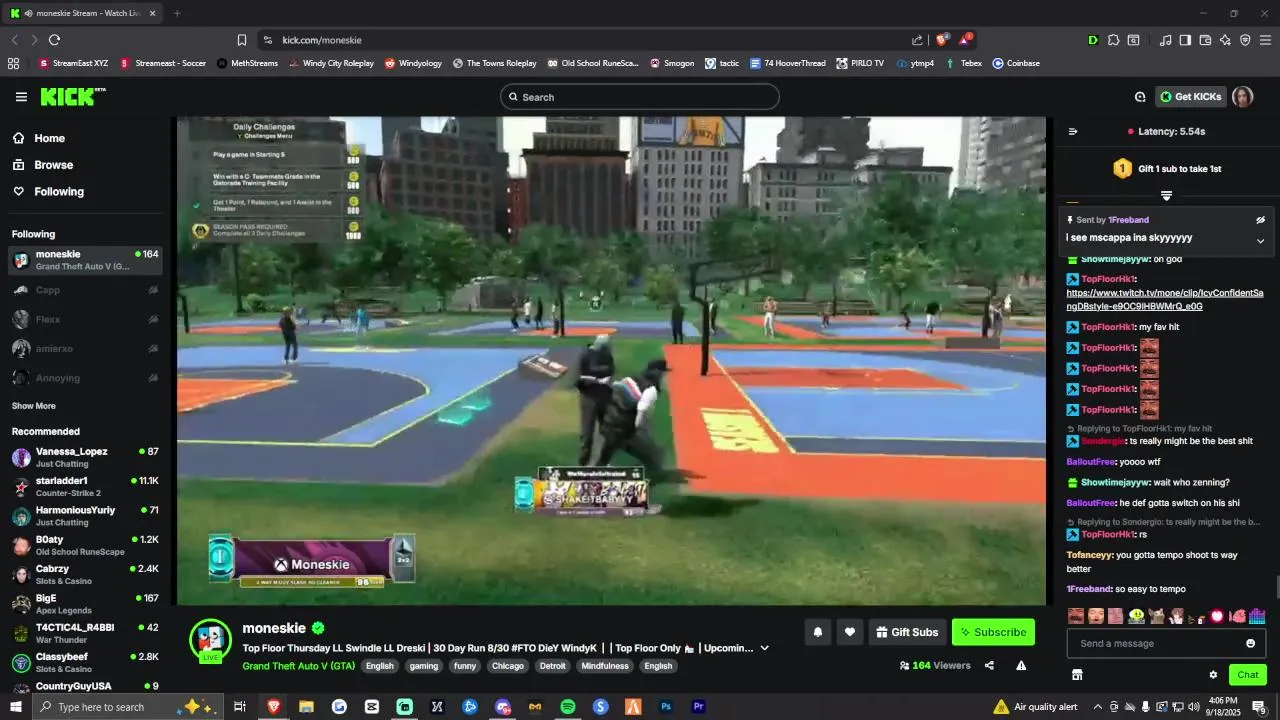This screenshot has height=720, width=1280.
Task: Click Get KICKs button
Action: point(1191,97)
